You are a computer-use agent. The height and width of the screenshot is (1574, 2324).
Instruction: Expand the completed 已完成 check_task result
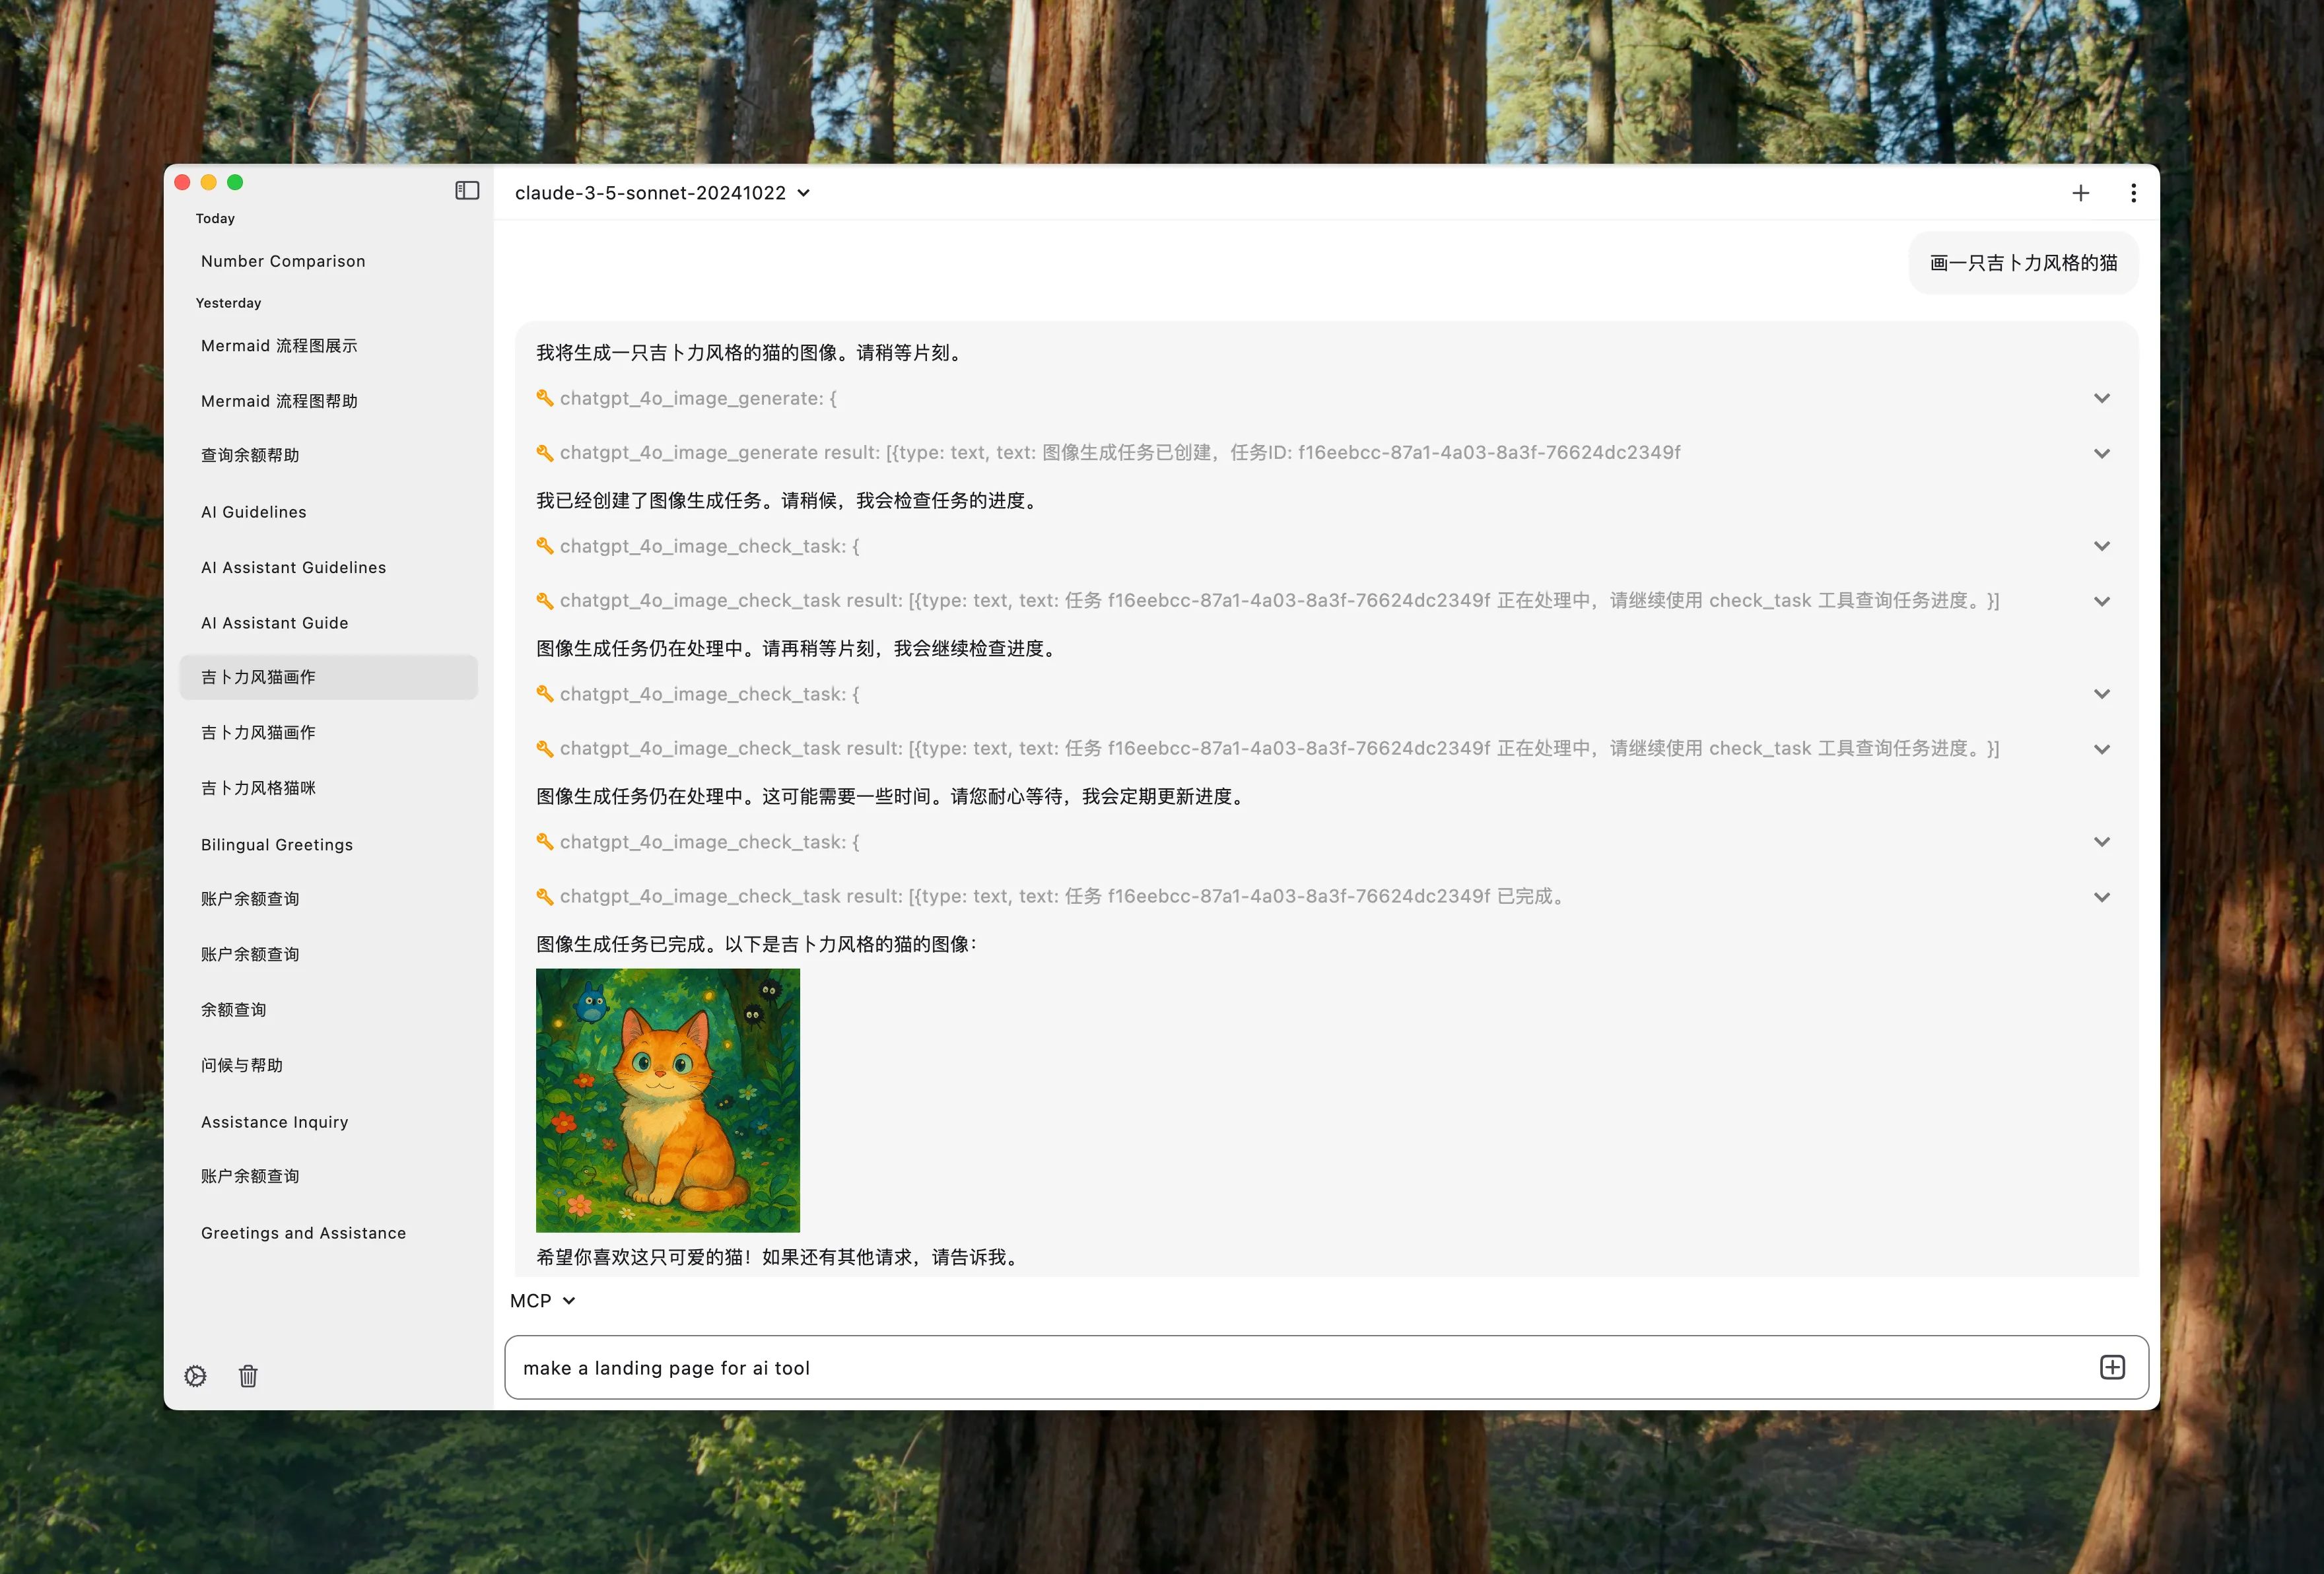(x=2101, y=897)
